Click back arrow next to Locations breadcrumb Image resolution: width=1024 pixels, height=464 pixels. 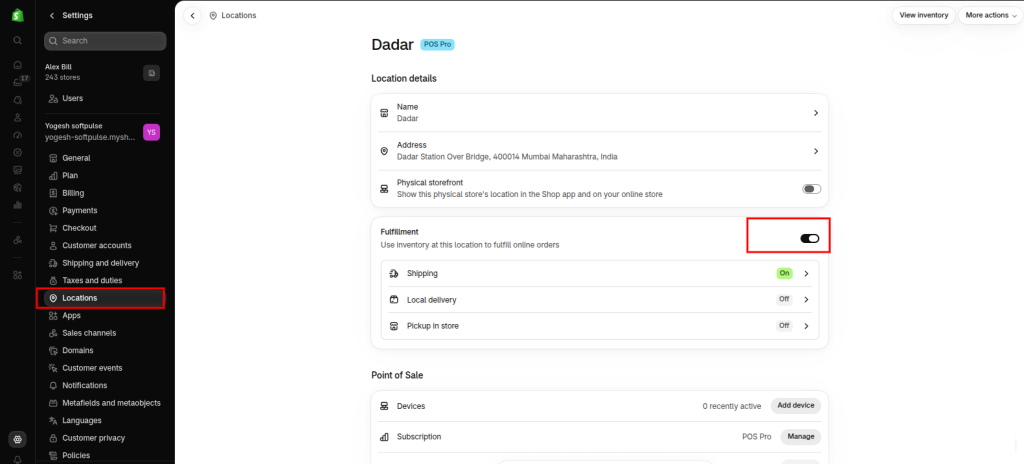192,16
